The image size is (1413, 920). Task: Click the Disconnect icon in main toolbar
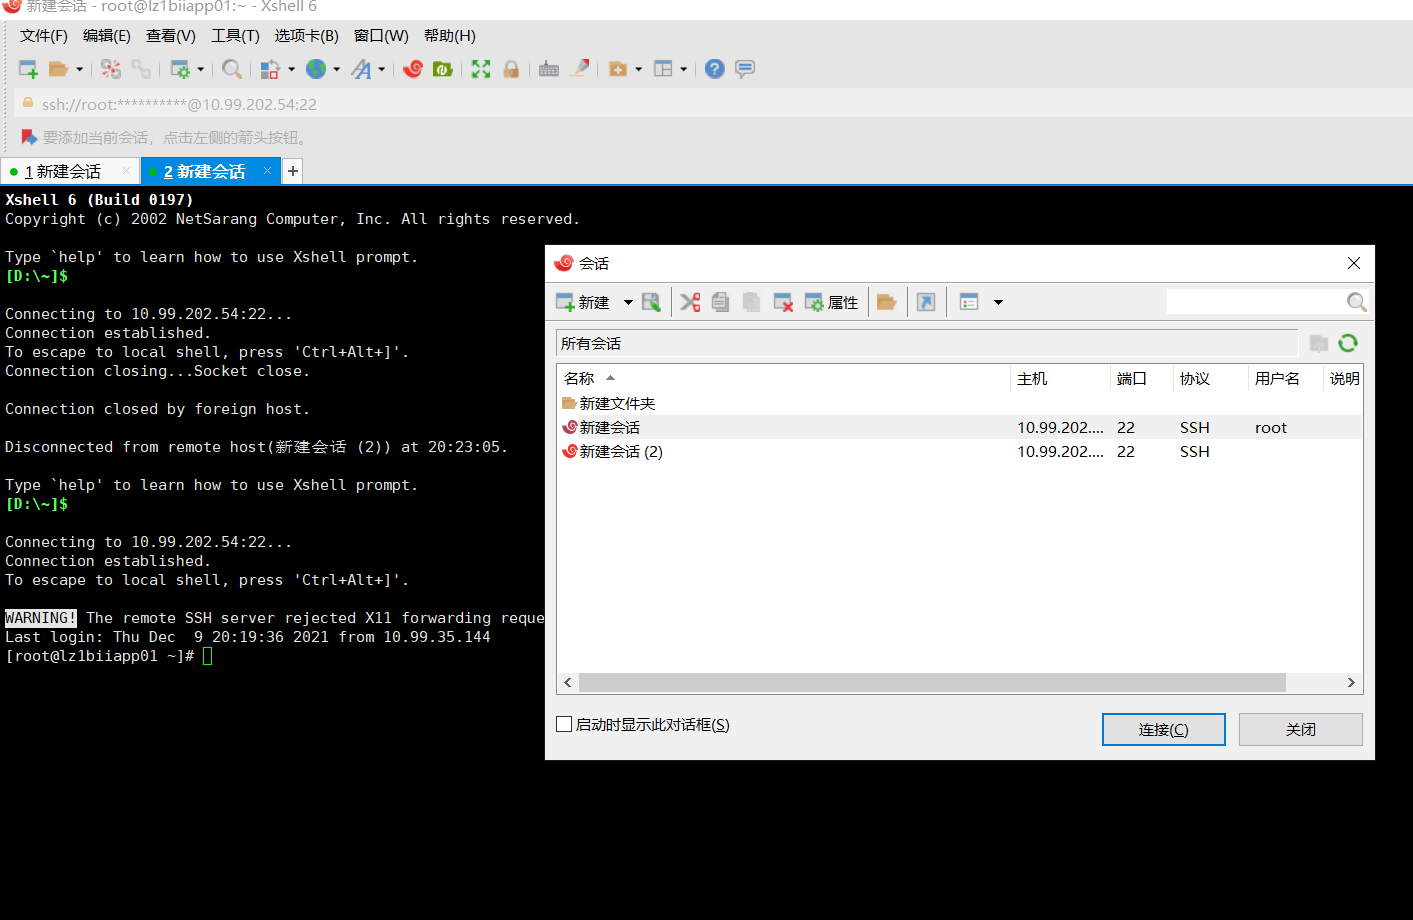click(111, 69)
